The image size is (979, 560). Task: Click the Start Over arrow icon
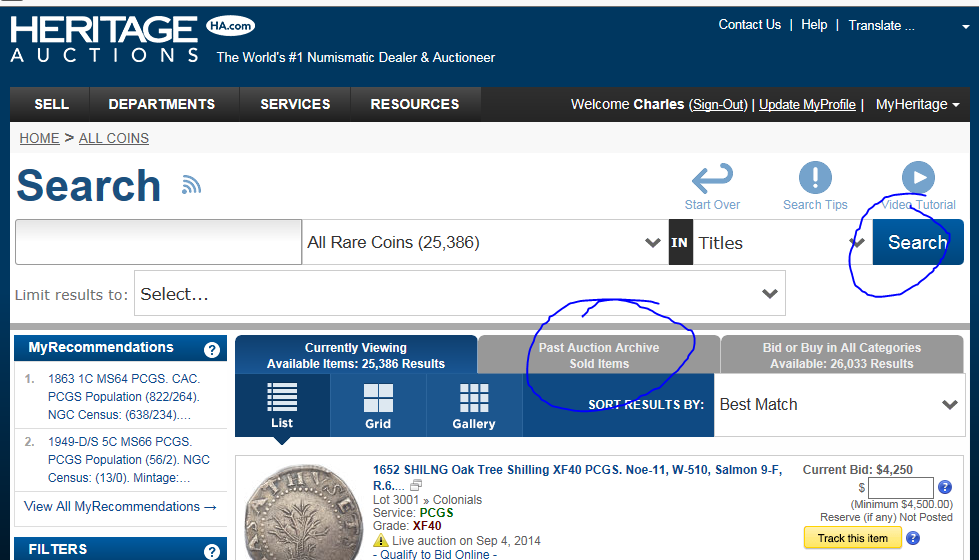pos(712,178)
